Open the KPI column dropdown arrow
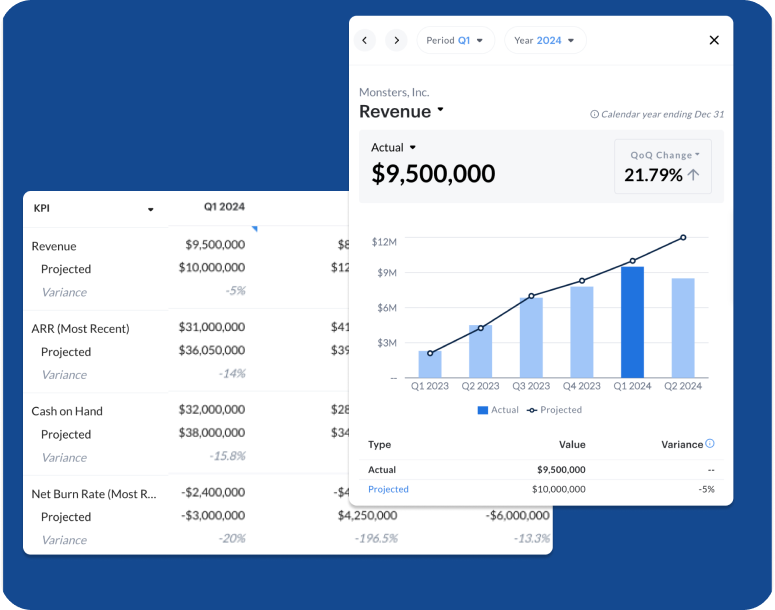Viewport: 775px width, 610px height. click(x=150, y=210)
